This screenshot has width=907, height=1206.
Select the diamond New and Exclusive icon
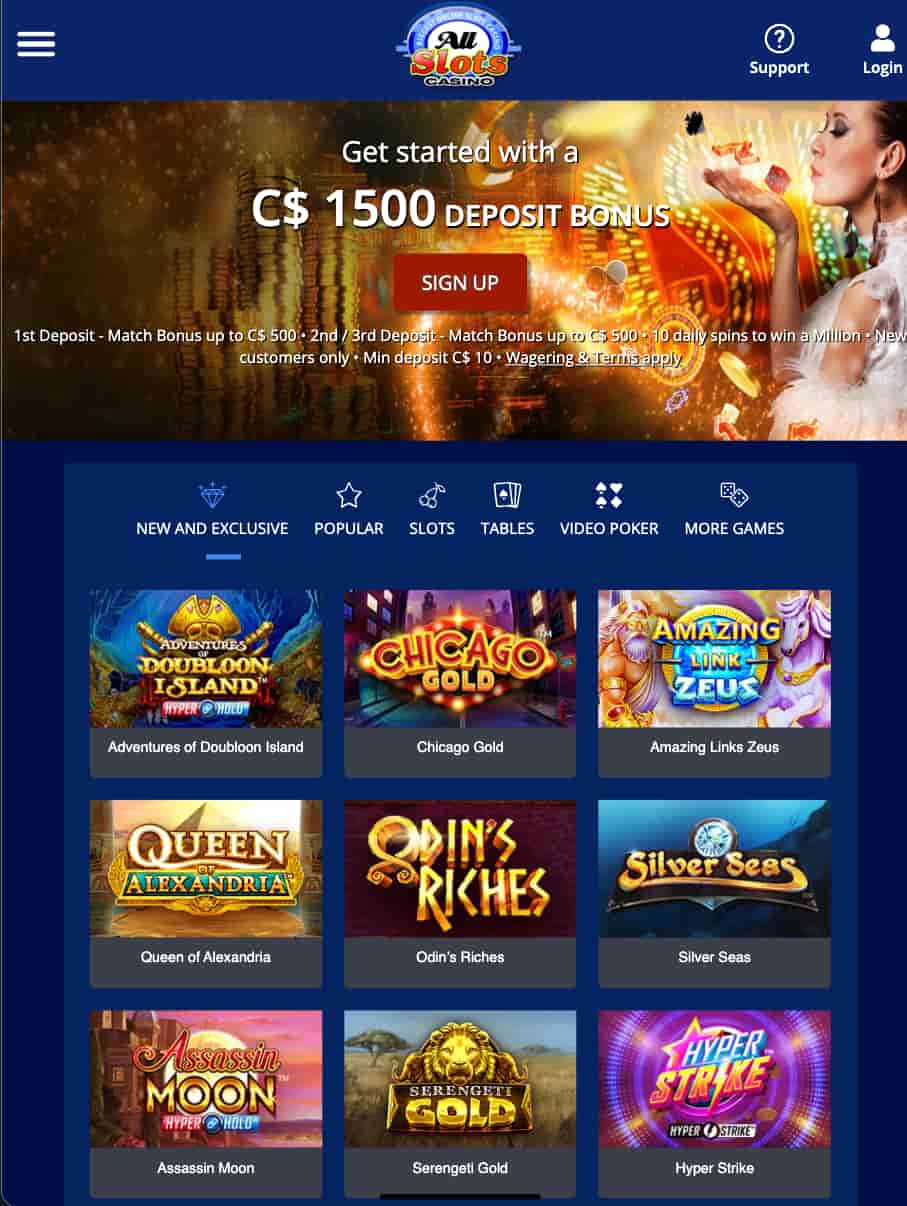click(212, 495)
